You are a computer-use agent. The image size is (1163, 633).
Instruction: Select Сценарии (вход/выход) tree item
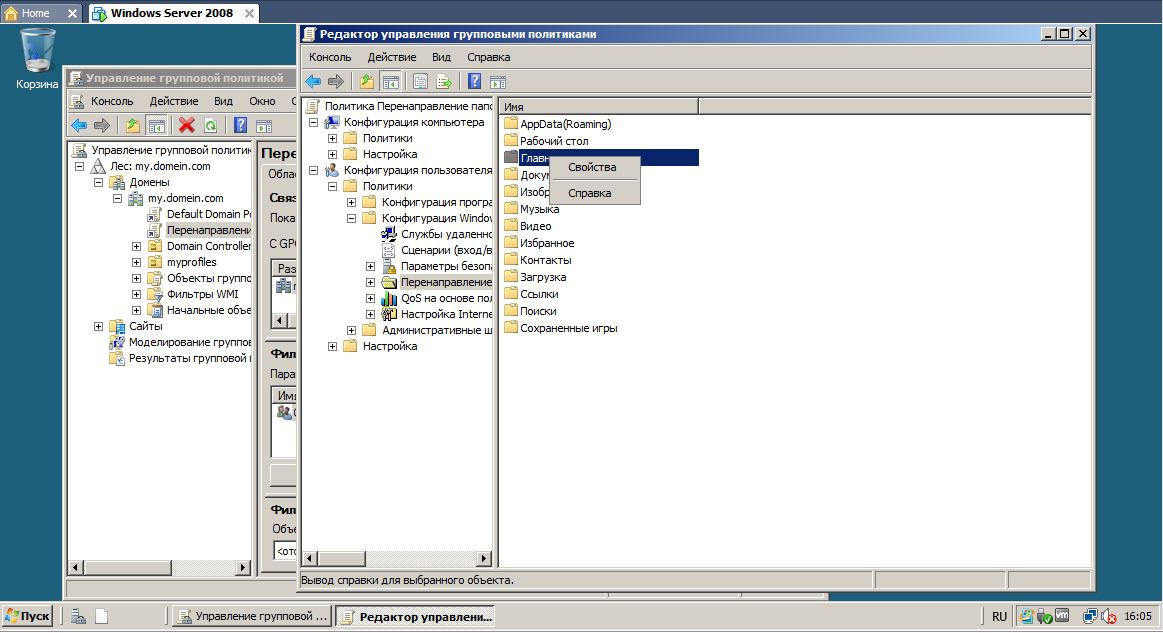[x=438, y=251]
